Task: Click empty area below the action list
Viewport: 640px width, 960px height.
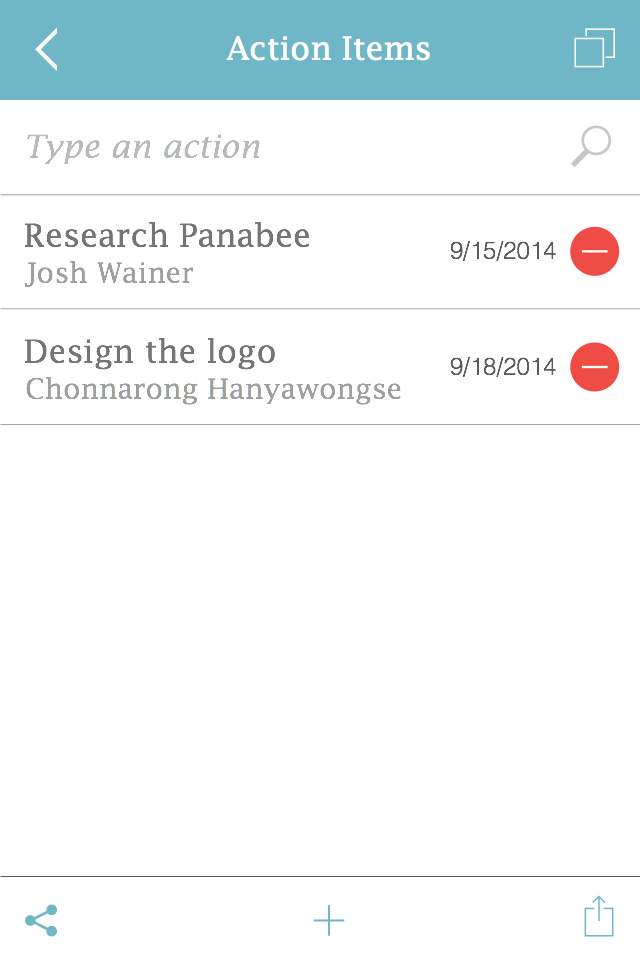Action: coord(320,650)
